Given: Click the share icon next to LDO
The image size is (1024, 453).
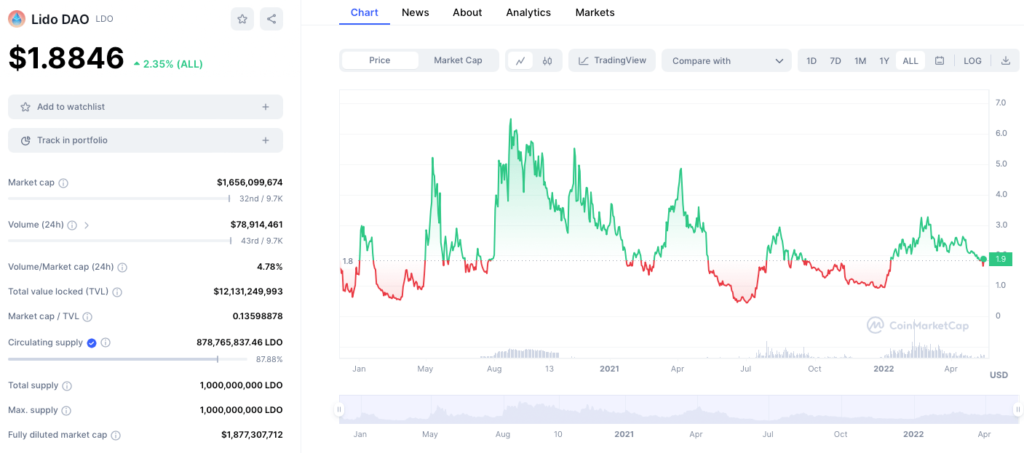Looking at the screenshot, I should (271, 18).
